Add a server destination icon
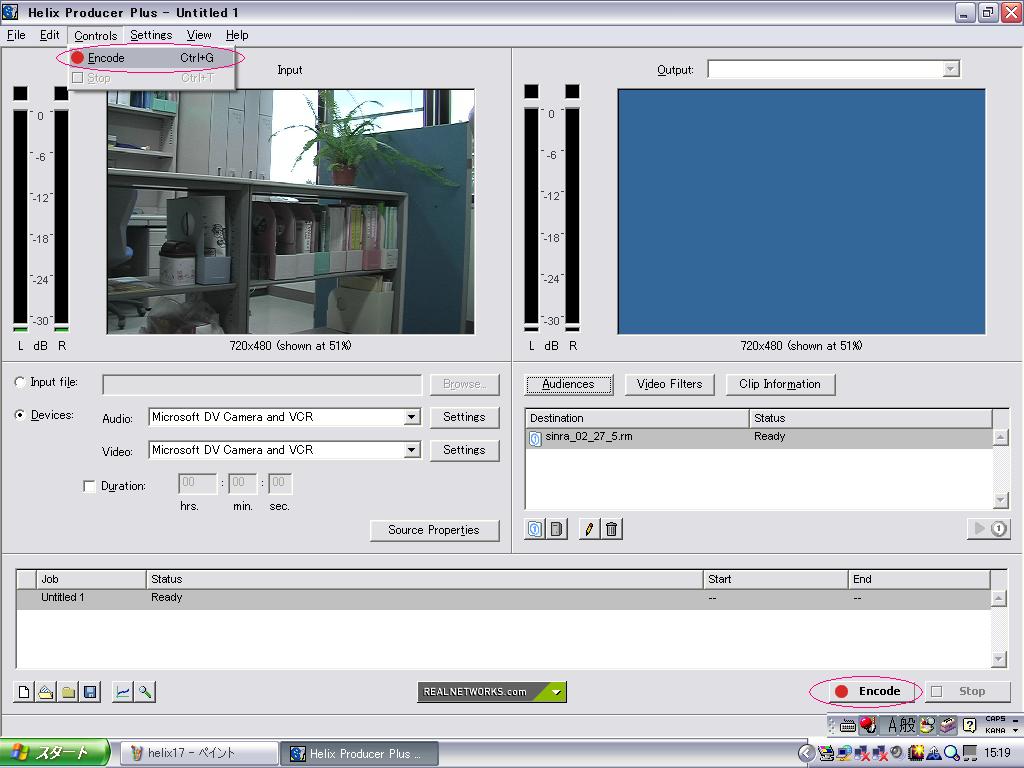This screenshot has height=768, width=1024. point(557,529)
